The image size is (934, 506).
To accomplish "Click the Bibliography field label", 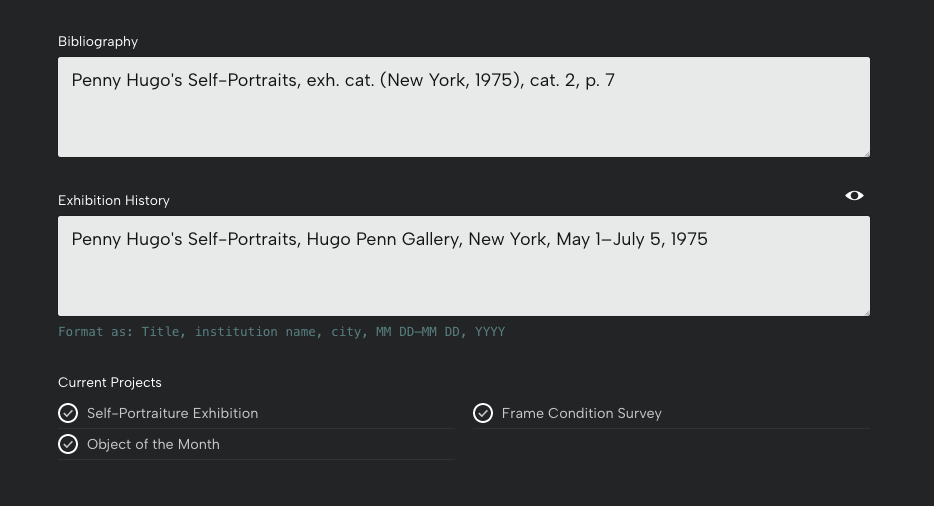I will coord(98,41).
